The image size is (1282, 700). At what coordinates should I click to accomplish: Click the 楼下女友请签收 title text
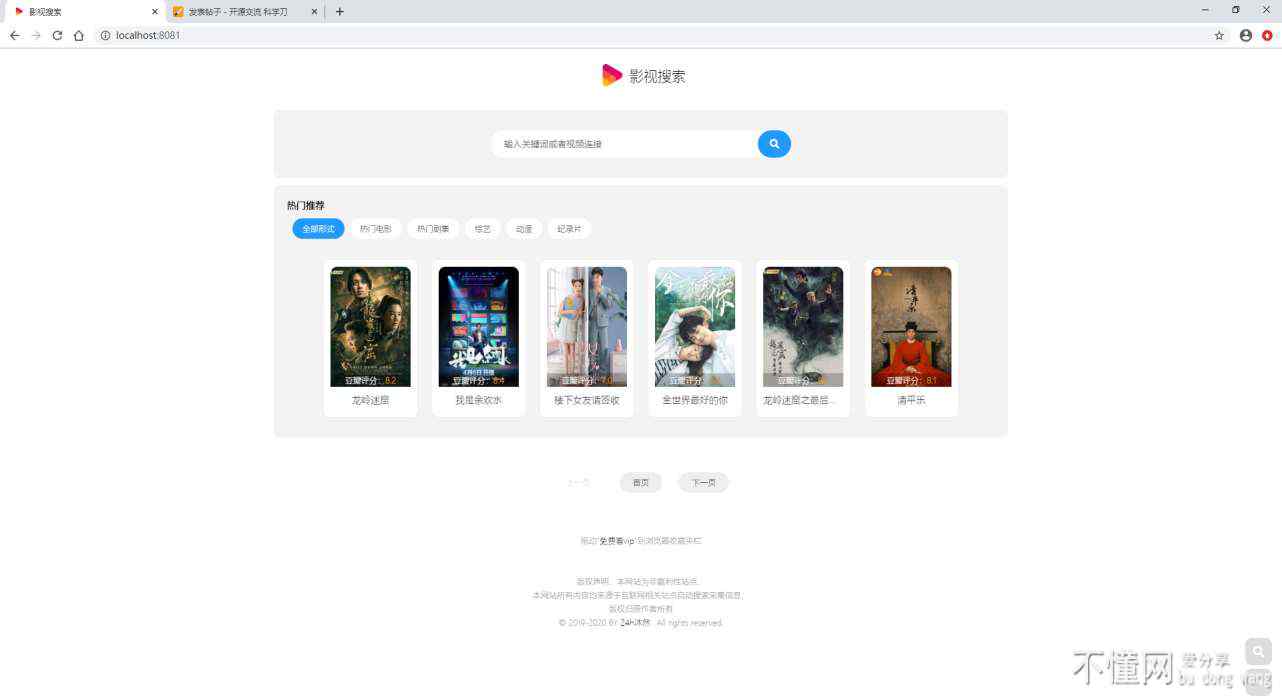(x=587, y=400)
